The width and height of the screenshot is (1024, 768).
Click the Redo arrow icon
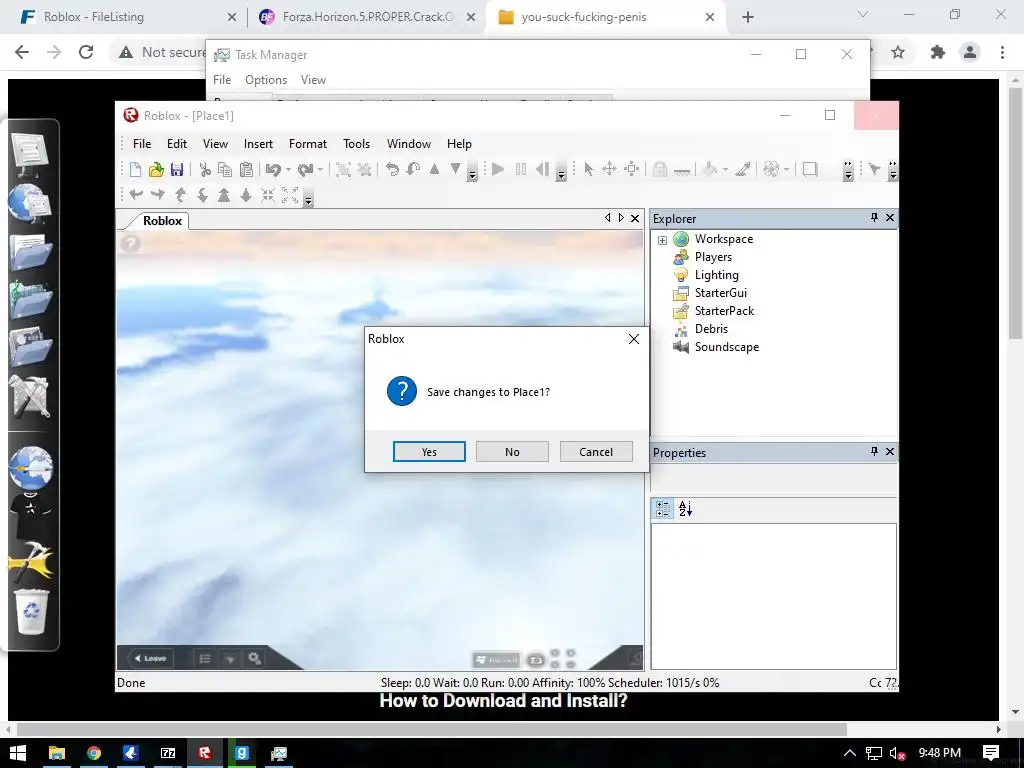305,170
